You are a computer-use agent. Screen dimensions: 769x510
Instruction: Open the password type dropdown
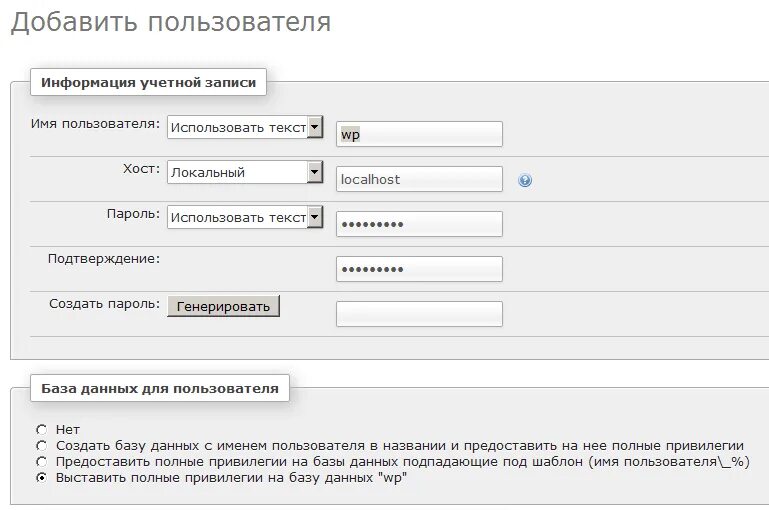pyautogui.click(x=245, y=216)
